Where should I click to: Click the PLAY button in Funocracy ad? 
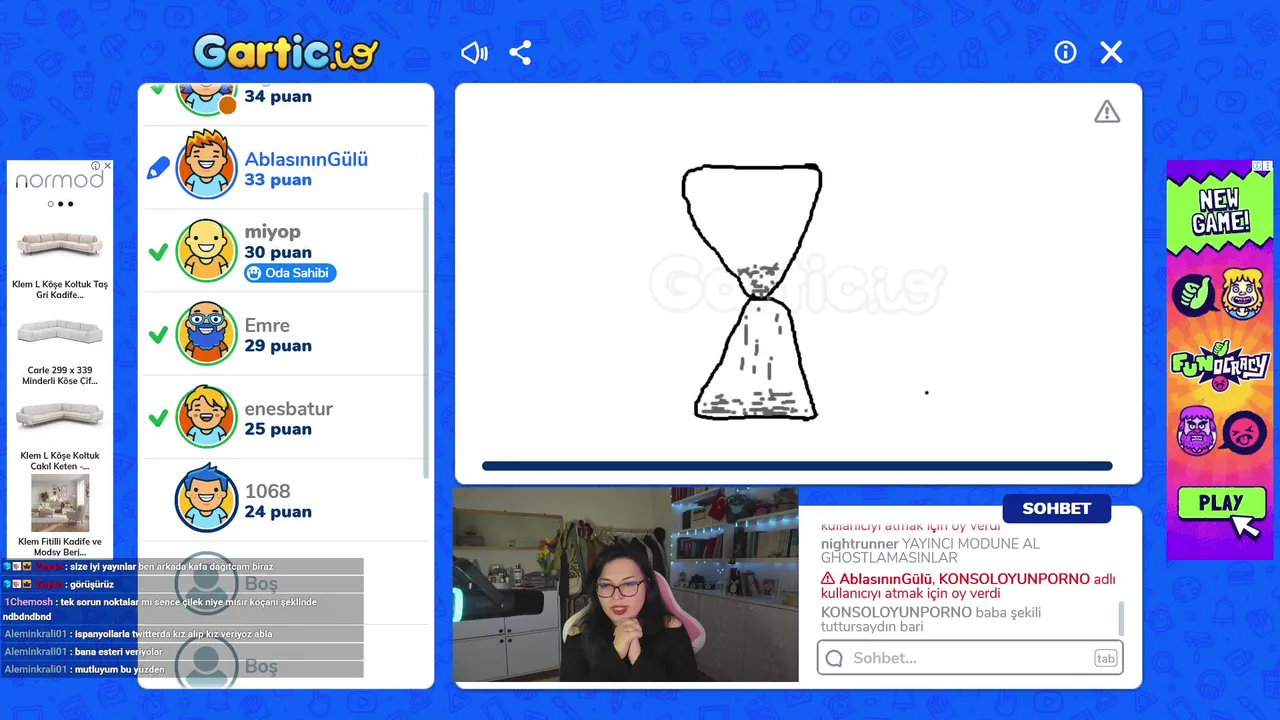1220,503
